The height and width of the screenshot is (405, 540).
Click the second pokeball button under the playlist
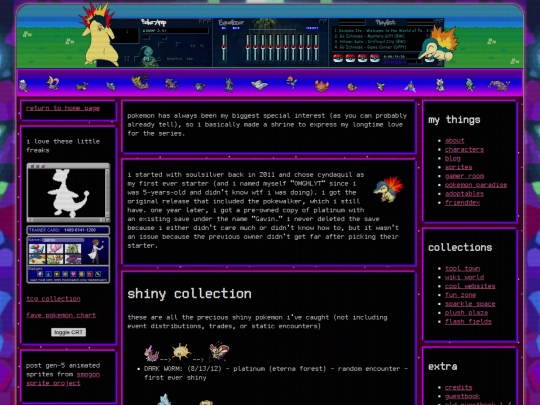350,58
